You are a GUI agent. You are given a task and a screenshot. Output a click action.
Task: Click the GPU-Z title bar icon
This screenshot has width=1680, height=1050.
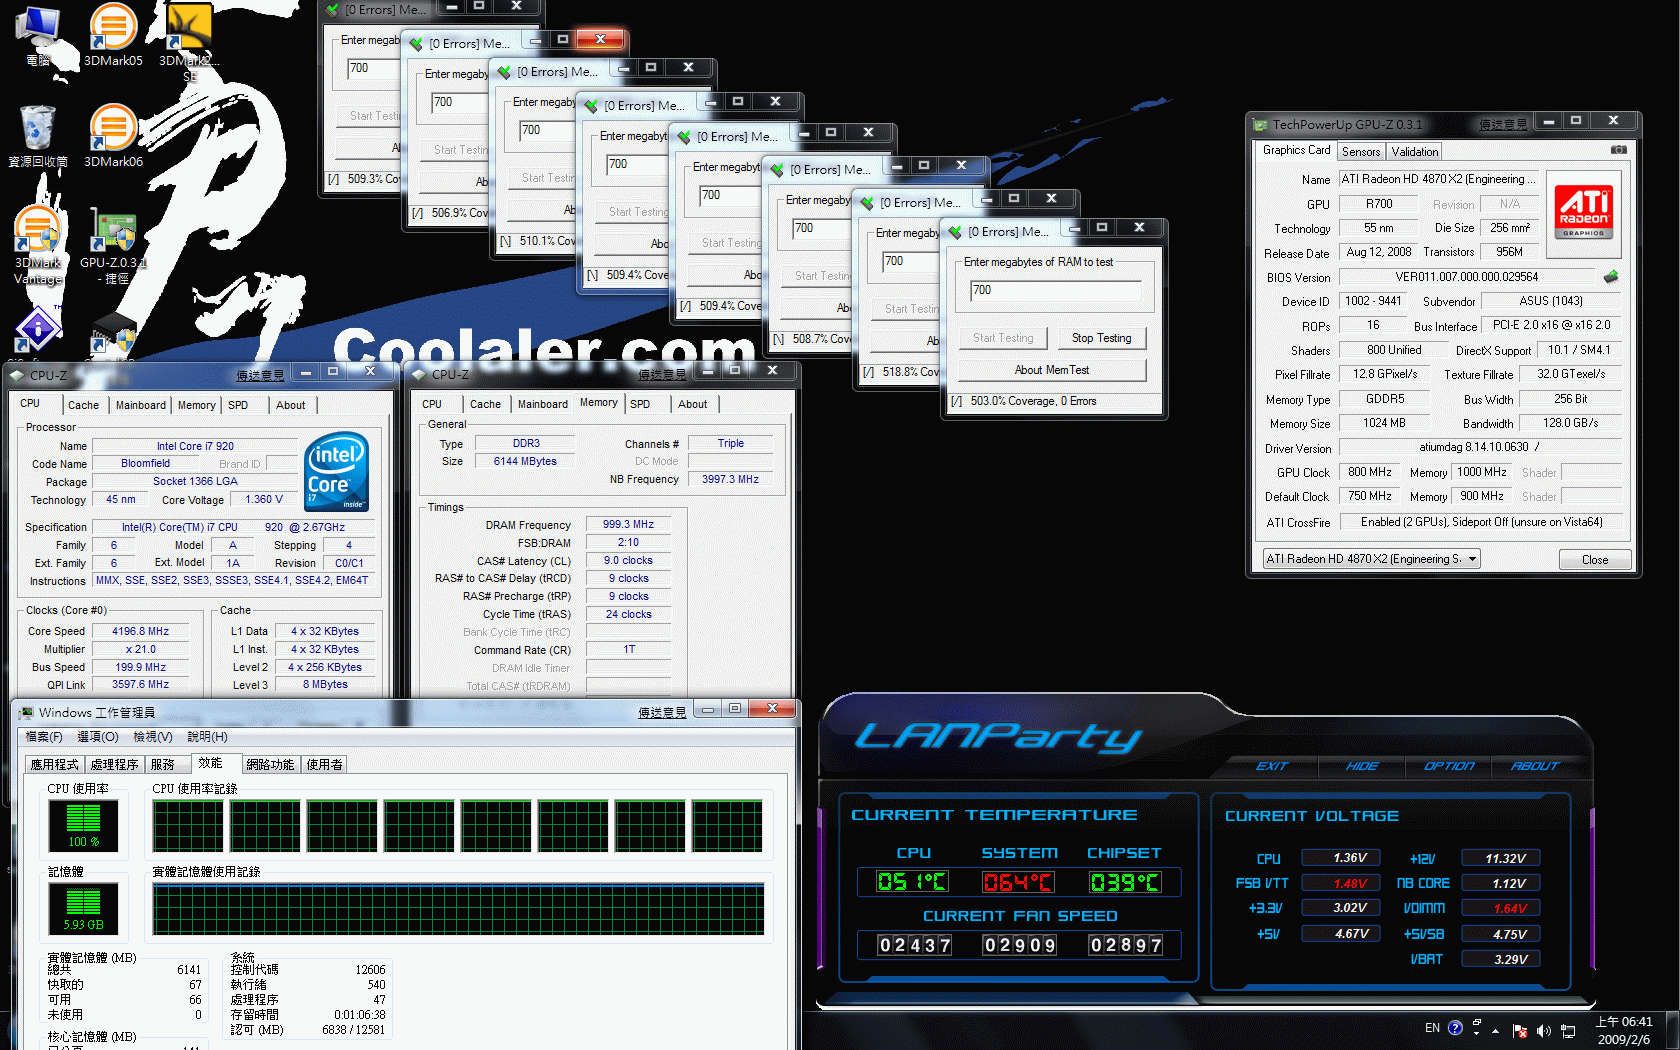(1260, 125)
